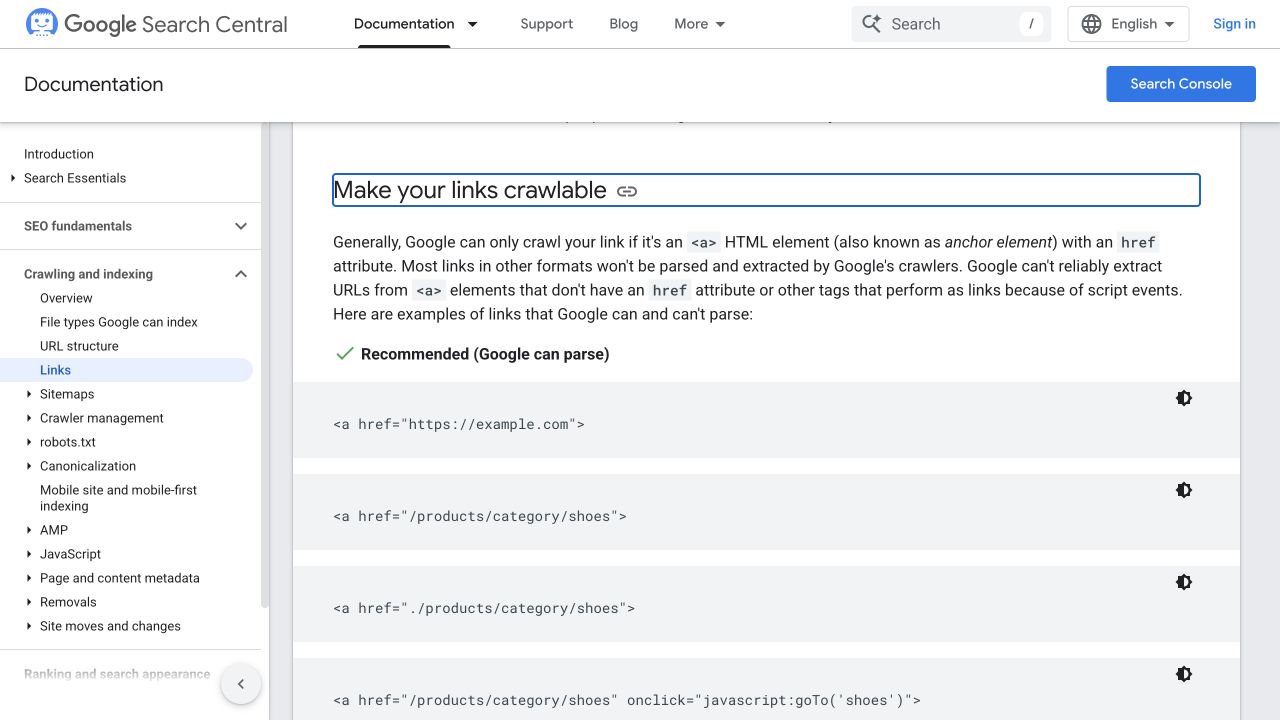This screenshot has width=1280, height=720.
Task: Open the Overview sidebar link
Action: pyautogui.click(x=66, y=298)
